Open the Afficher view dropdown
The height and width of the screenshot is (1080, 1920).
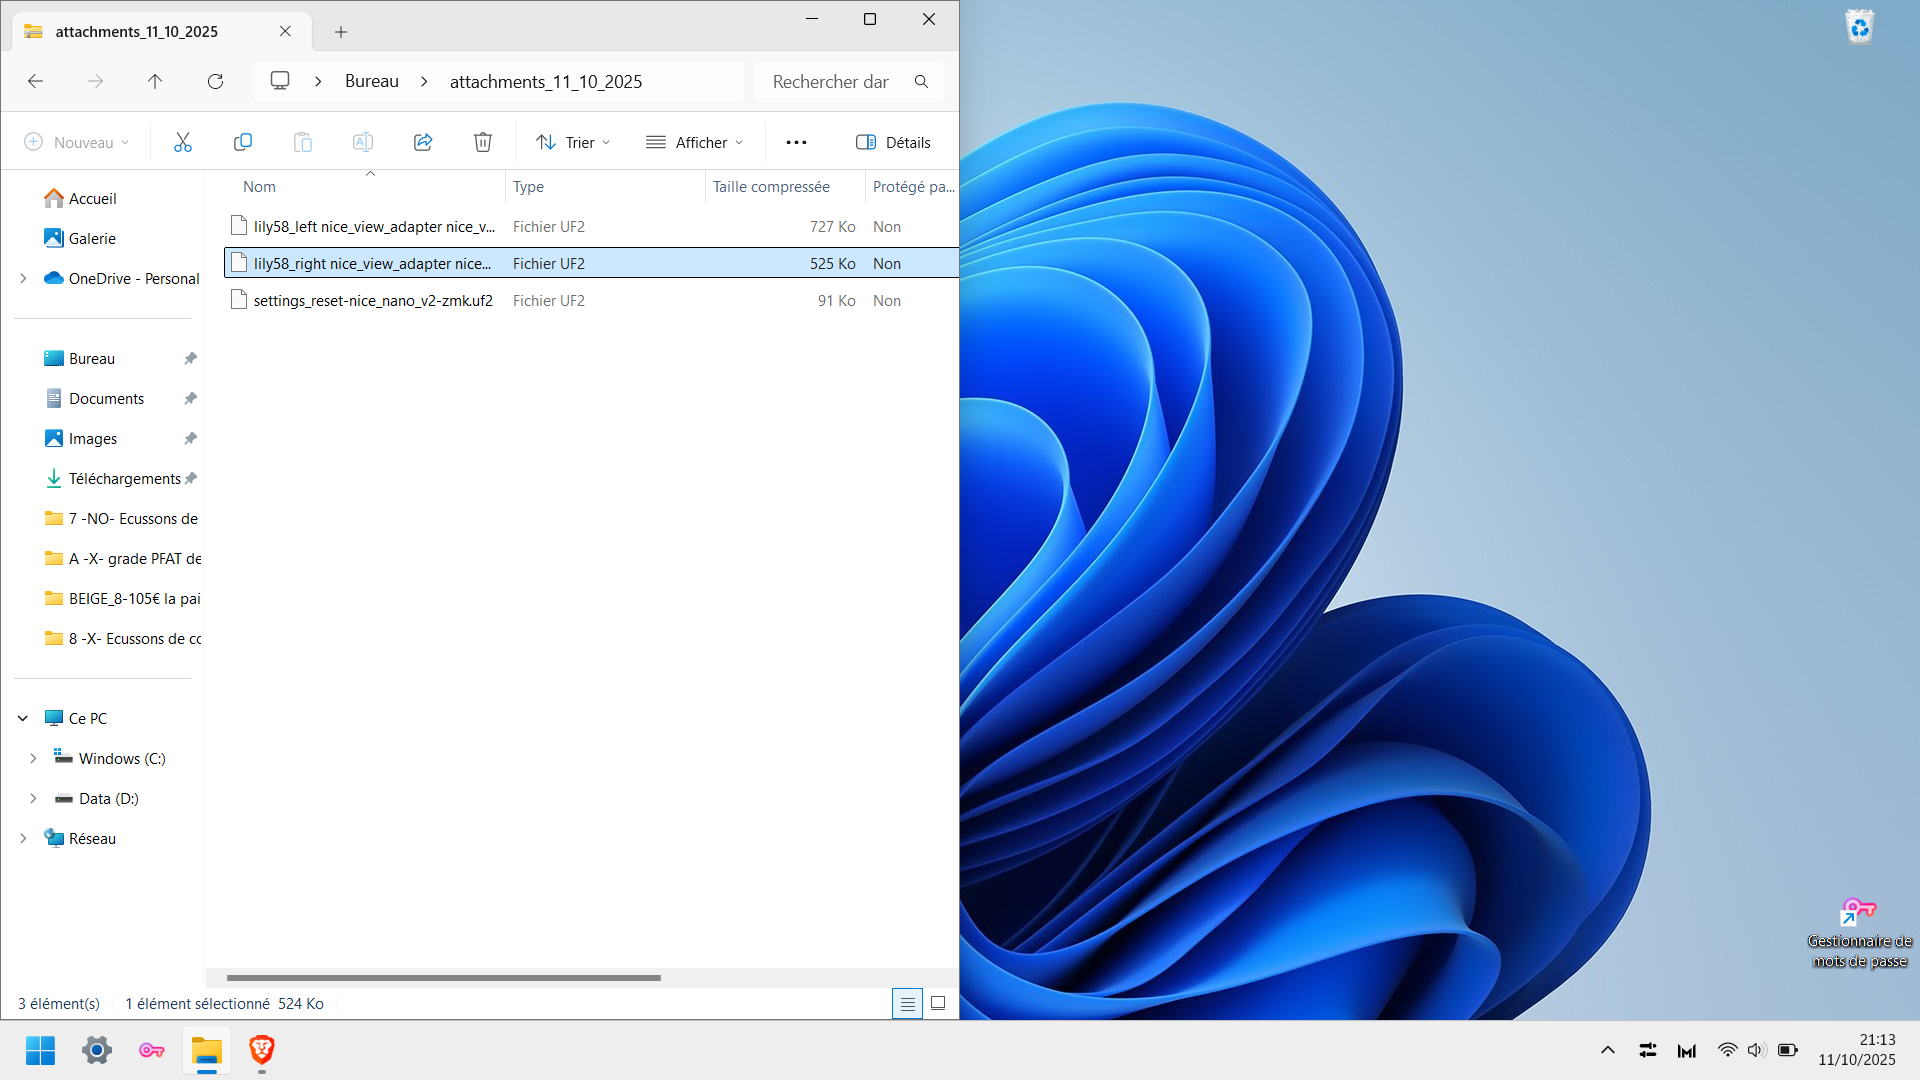coord(695,142)
